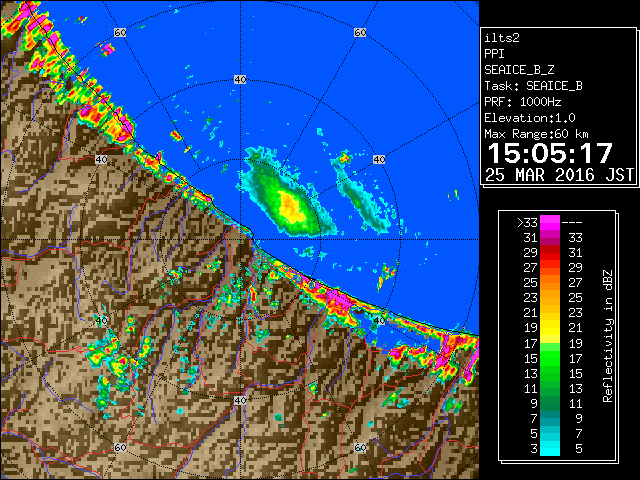This screenshot has height=480, width=640.
Task: Pick the yellow 19–21 dBZ legend swatch
Action: (x=550, y=328)
